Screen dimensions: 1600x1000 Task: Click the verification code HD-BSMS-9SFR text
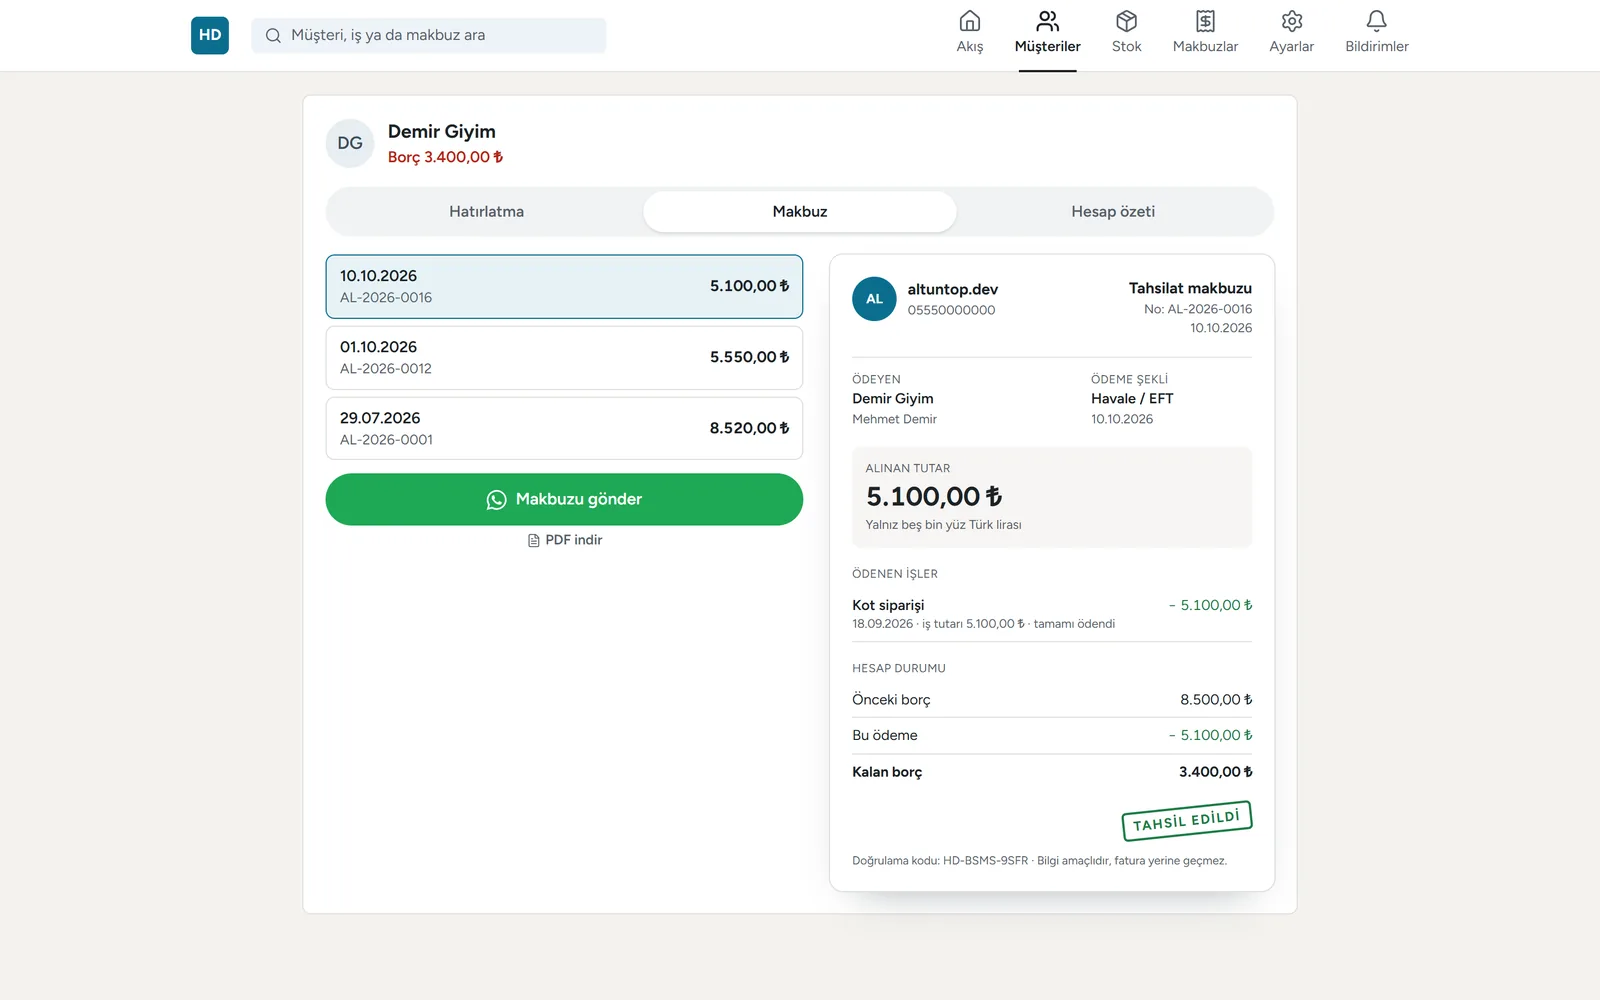[985, 861]
